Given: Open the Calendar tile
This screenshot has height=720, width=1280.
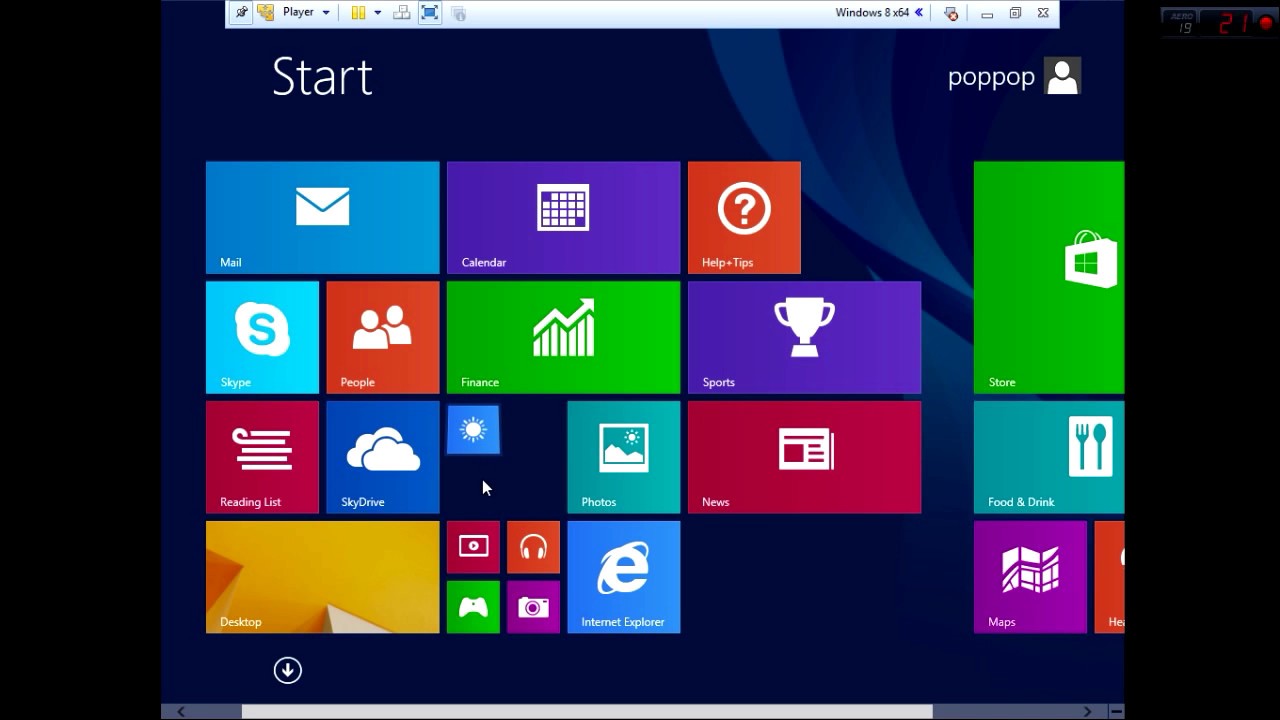Looking at the screenshot, I should click(563, 217).
